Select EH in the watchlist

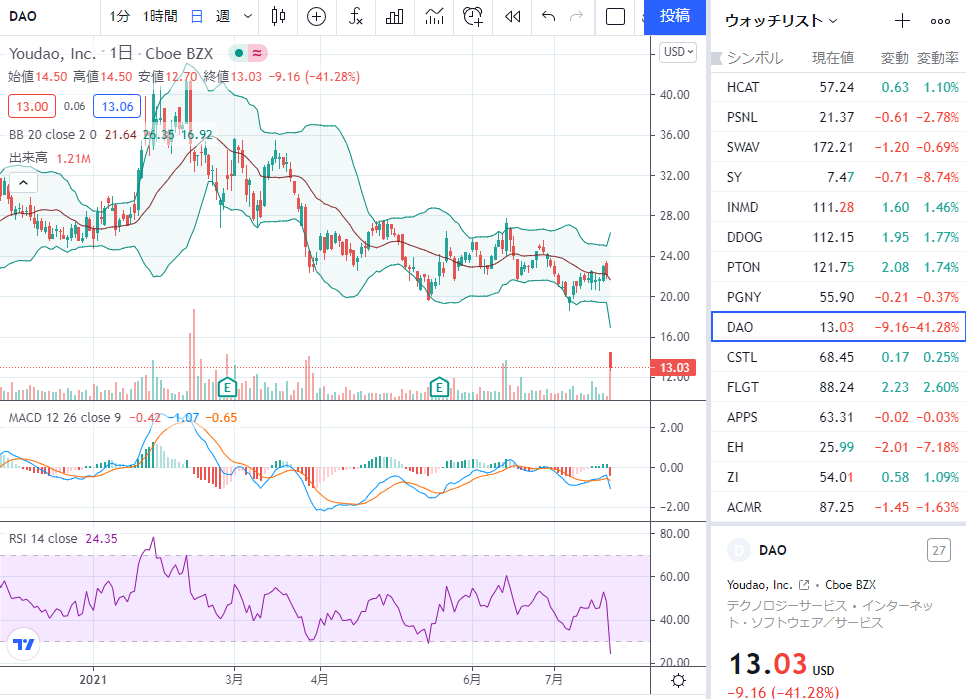838,447
